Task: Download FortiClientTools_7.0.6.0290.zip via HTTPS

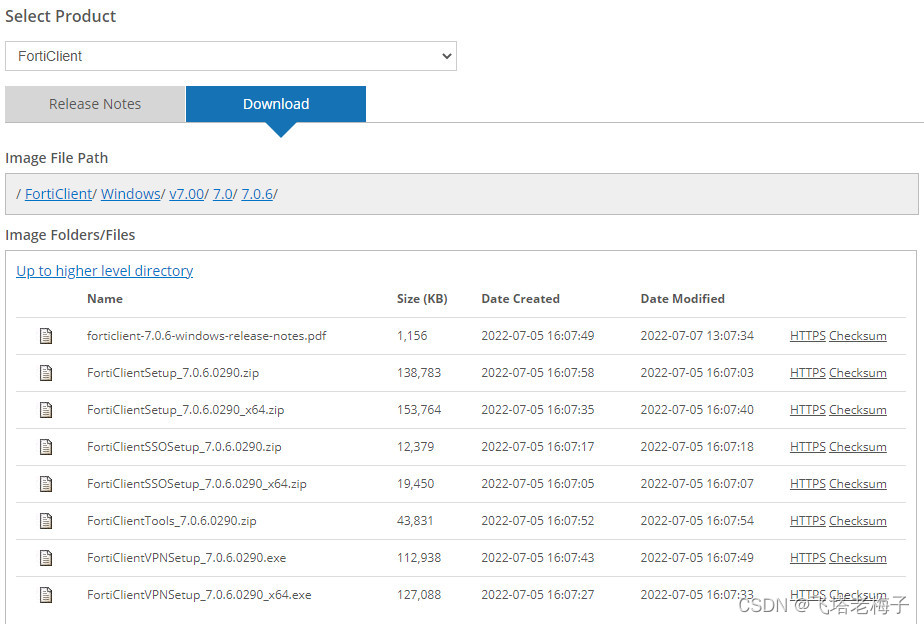Action: [x=807, y=521]
